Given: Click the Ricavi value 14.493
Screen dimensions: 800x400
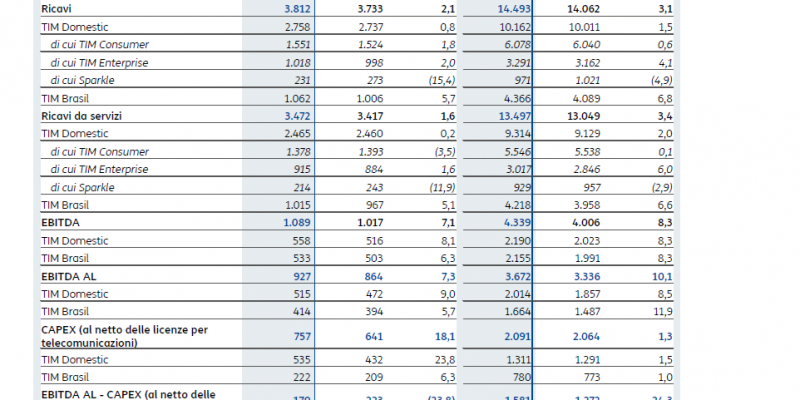Looking at the screenshot, I should [x=514, y=9].
